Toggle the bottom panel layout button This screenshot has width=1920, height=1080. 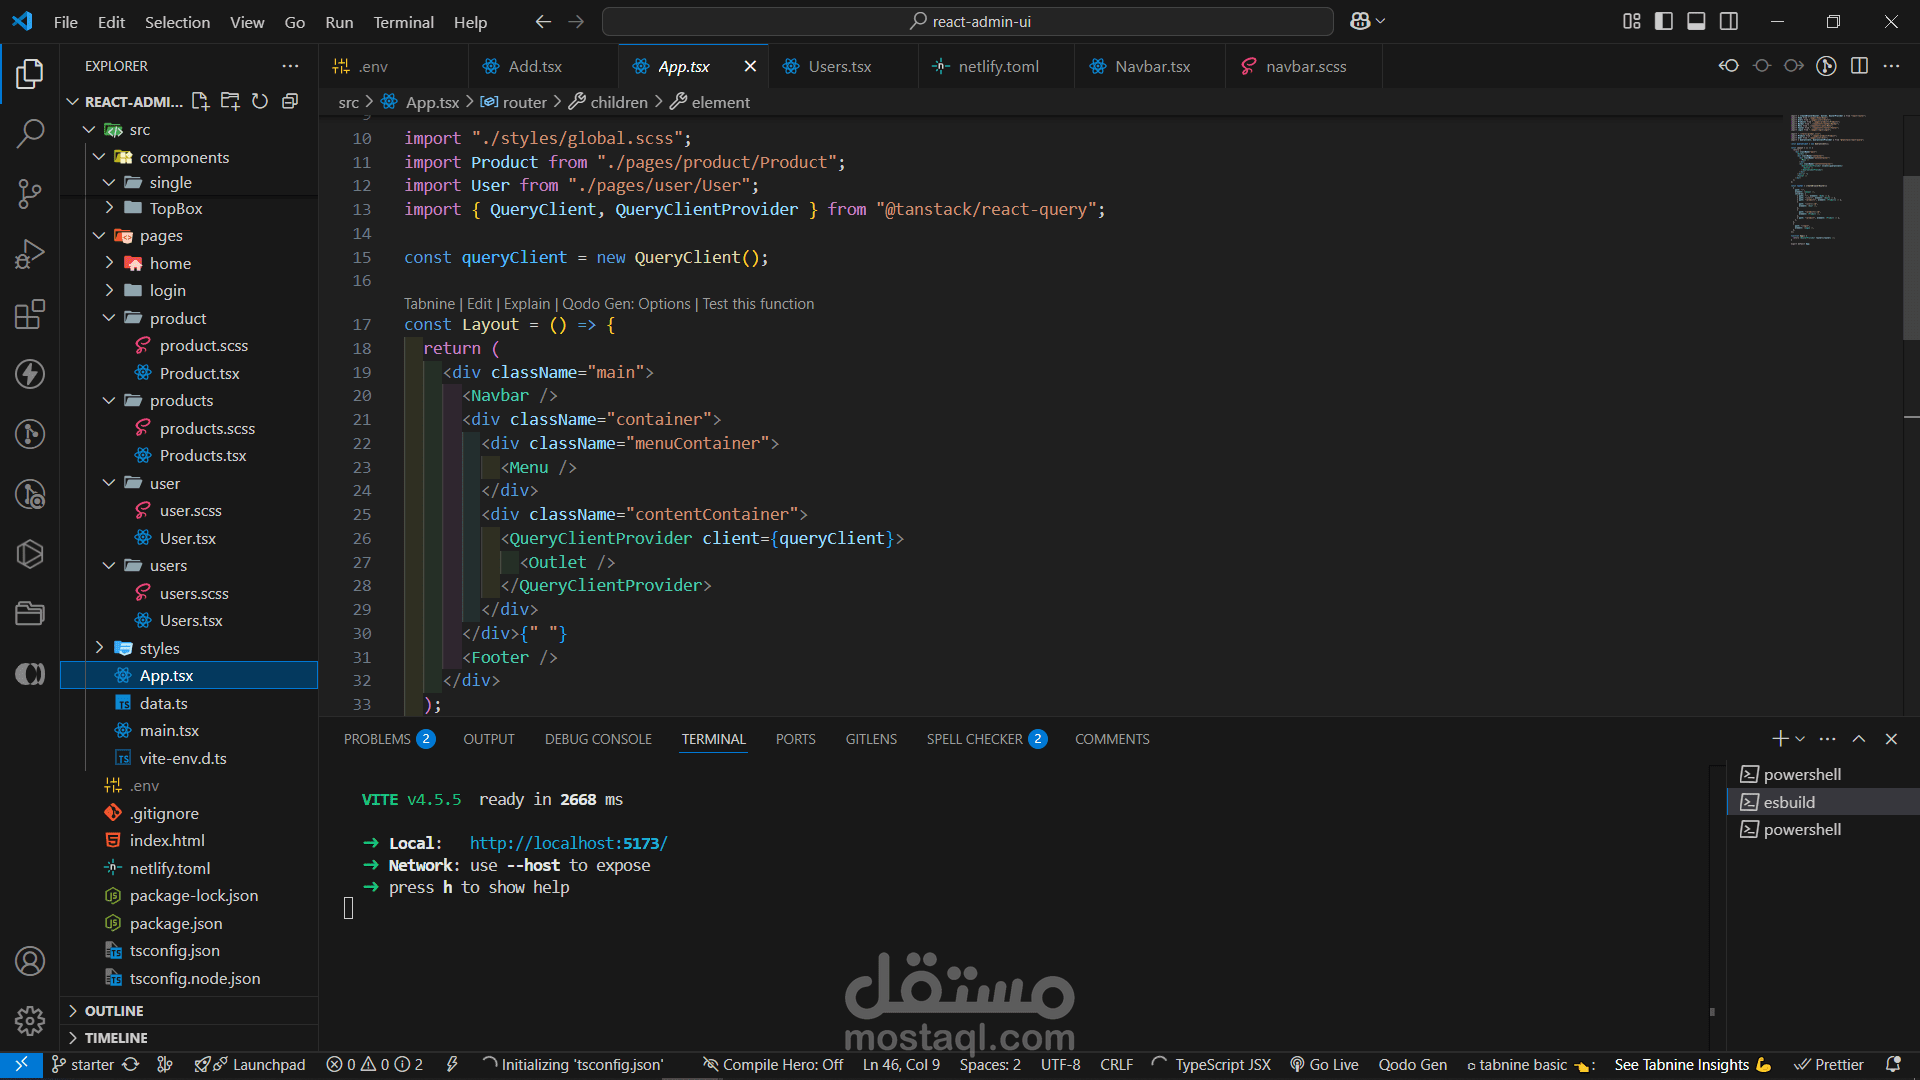(1696, 21)
